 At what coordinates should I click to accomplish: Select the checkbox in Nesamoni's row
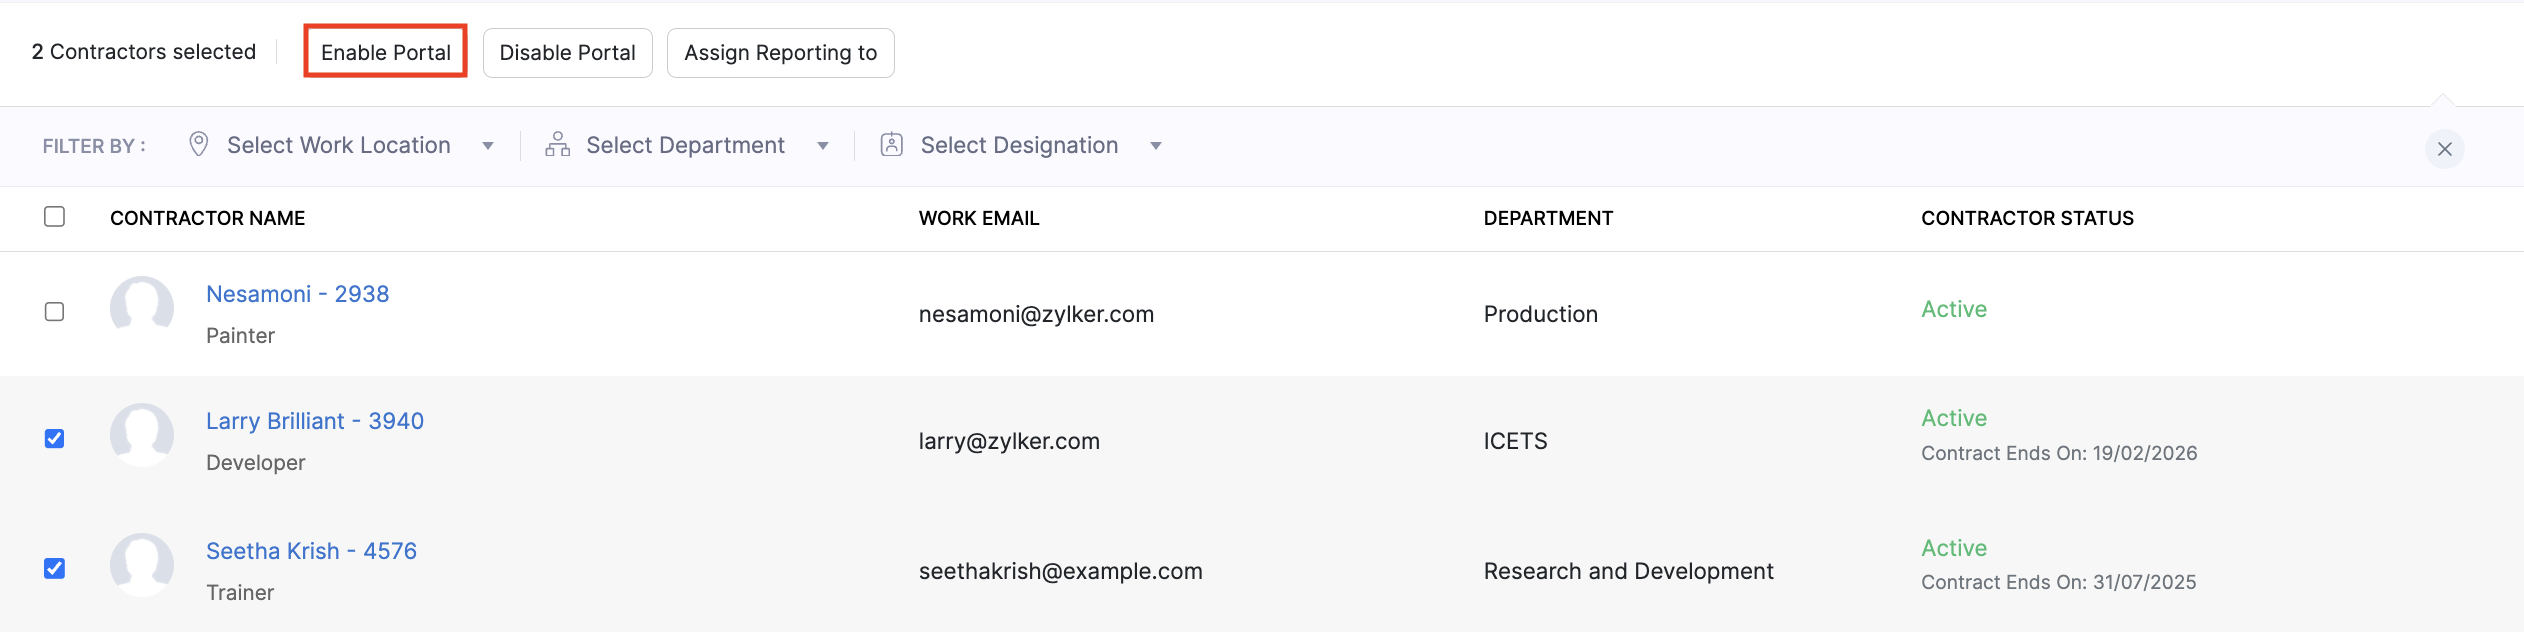pos(55,311)
